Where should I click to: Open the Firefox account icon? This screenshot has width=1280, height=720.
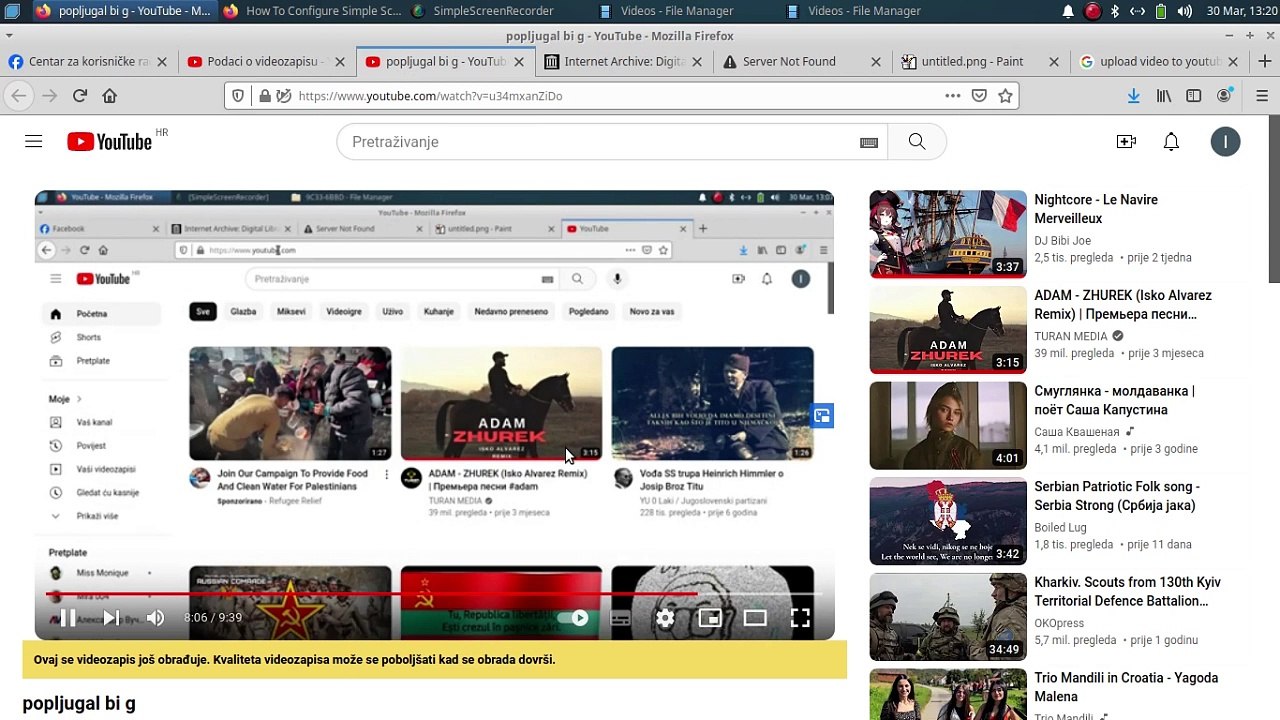pyautogui.click(x=1224, y=96)
